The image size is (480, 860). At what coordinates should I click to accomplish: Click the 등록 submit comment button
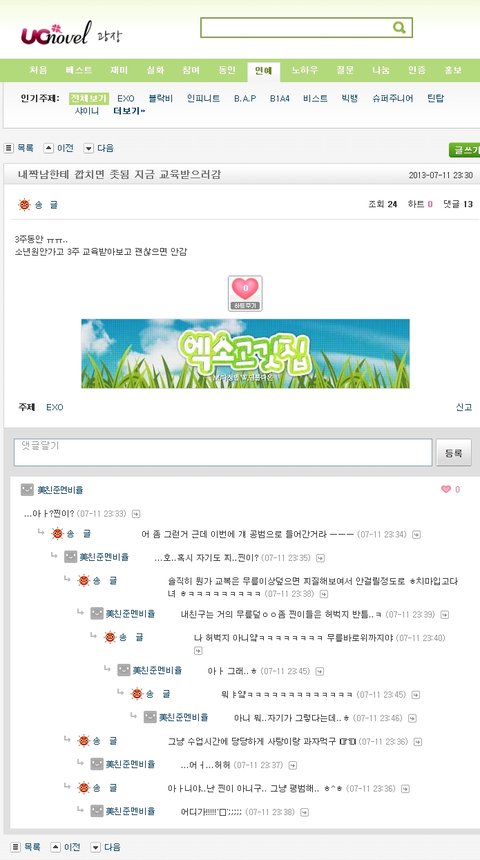pyautogui.click(x=453, y=453)
